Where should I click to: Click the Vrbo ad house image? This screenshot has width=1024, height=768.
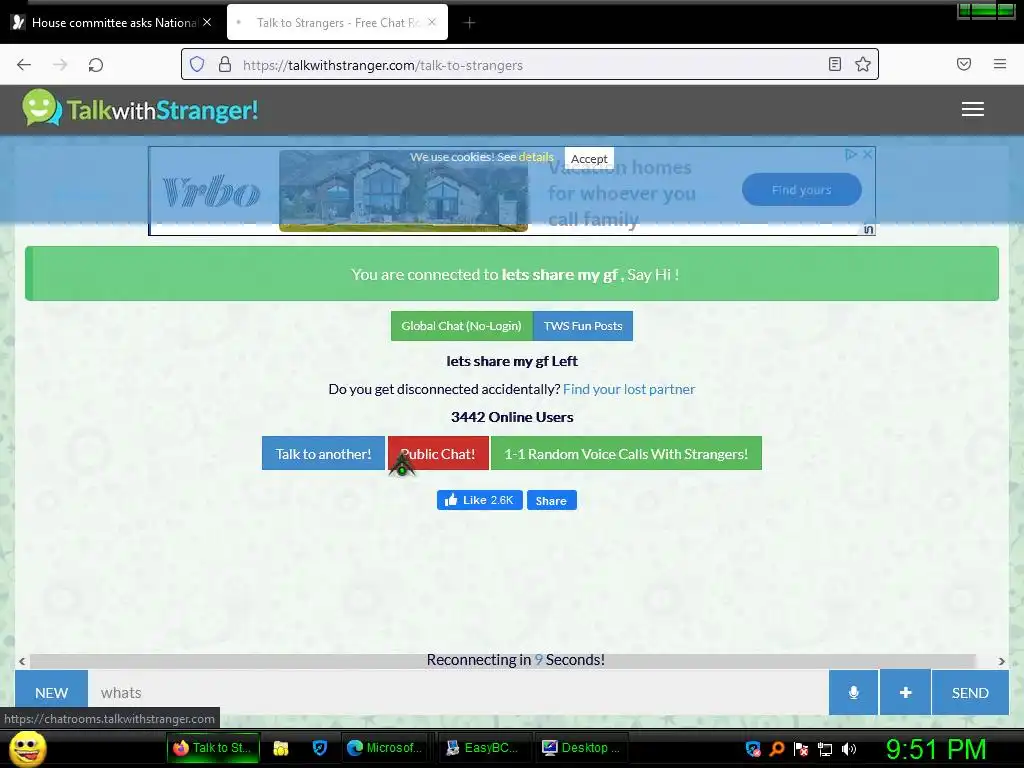coord(403,191)
